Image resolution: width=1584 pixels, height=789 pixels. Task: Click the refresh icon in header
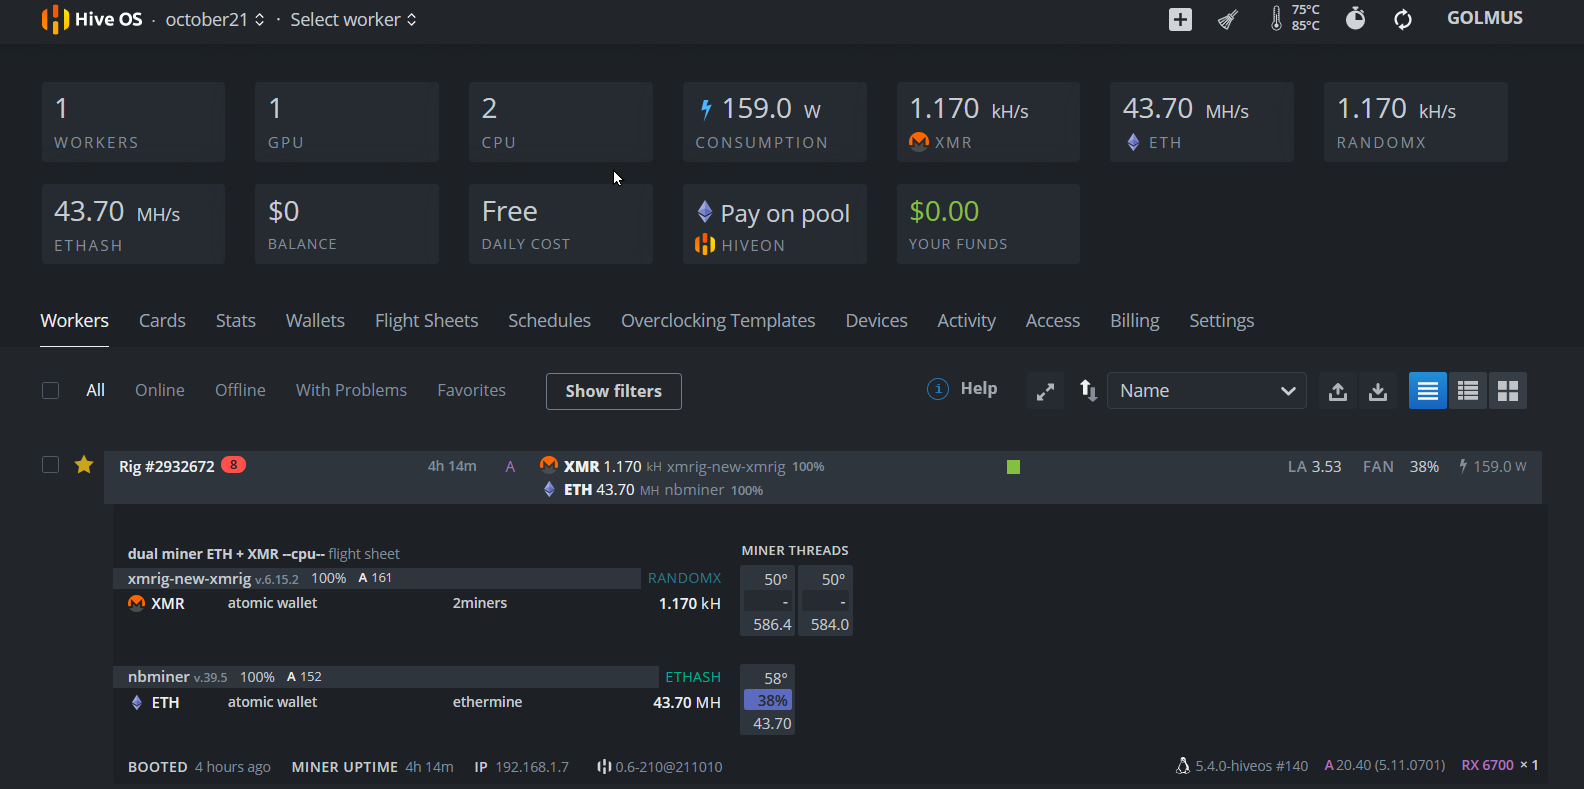click(1403, 20)
